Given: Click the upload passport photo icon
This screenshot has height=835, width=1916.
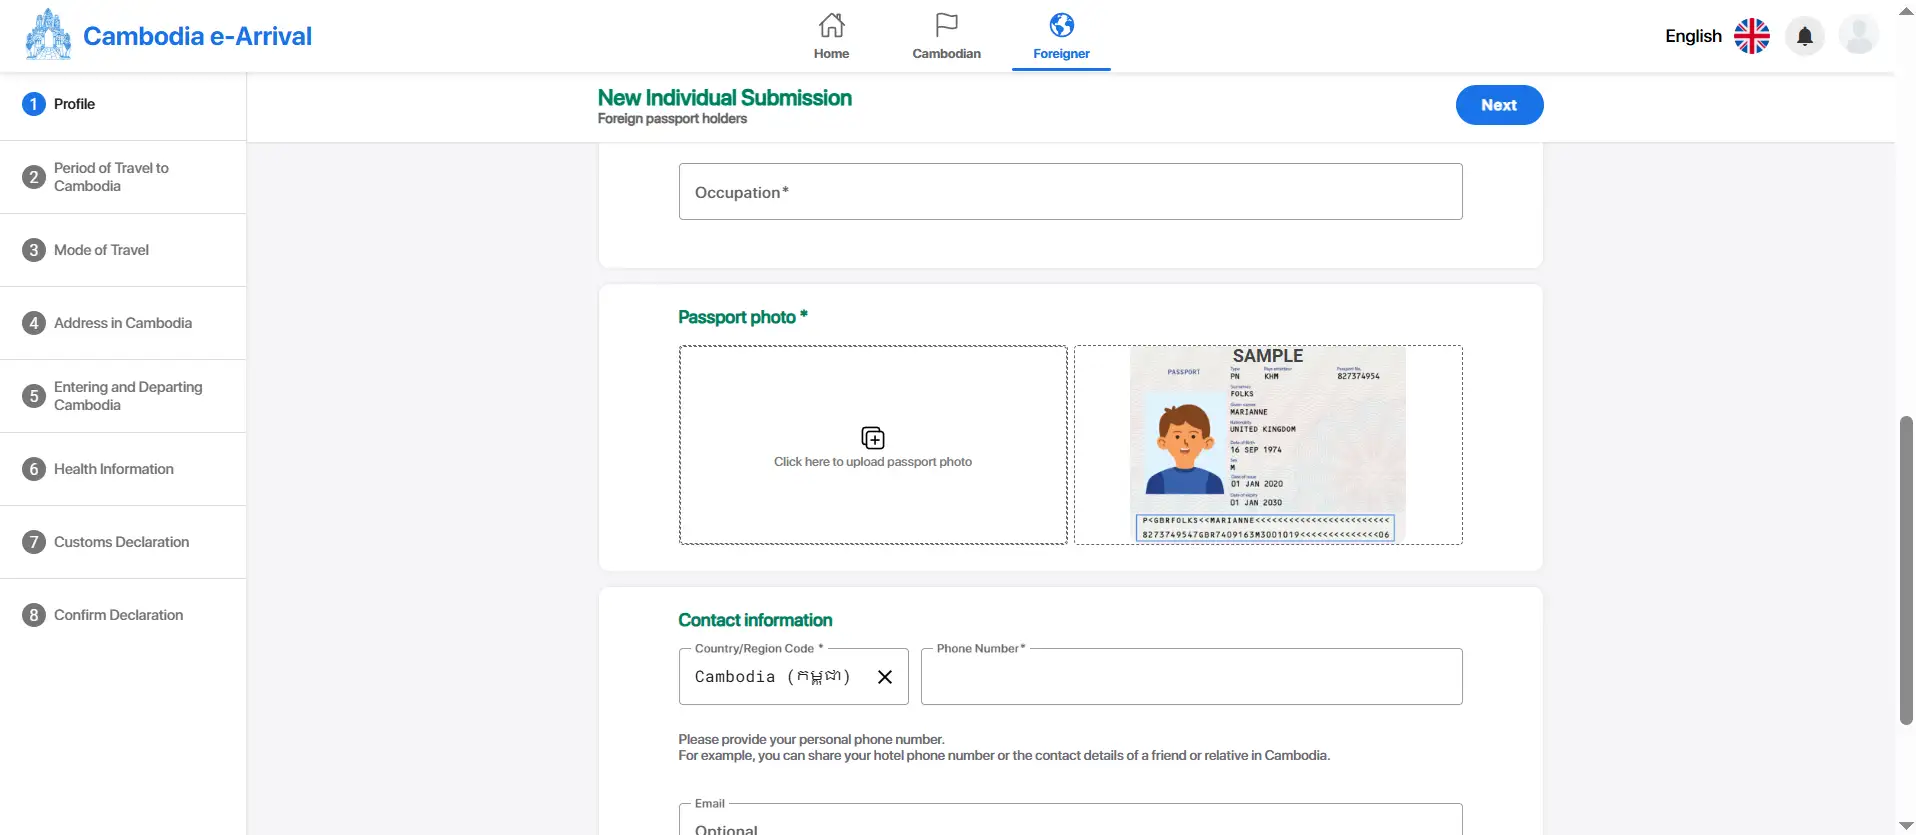Looking at the screenshot, I should pos(873,438).
